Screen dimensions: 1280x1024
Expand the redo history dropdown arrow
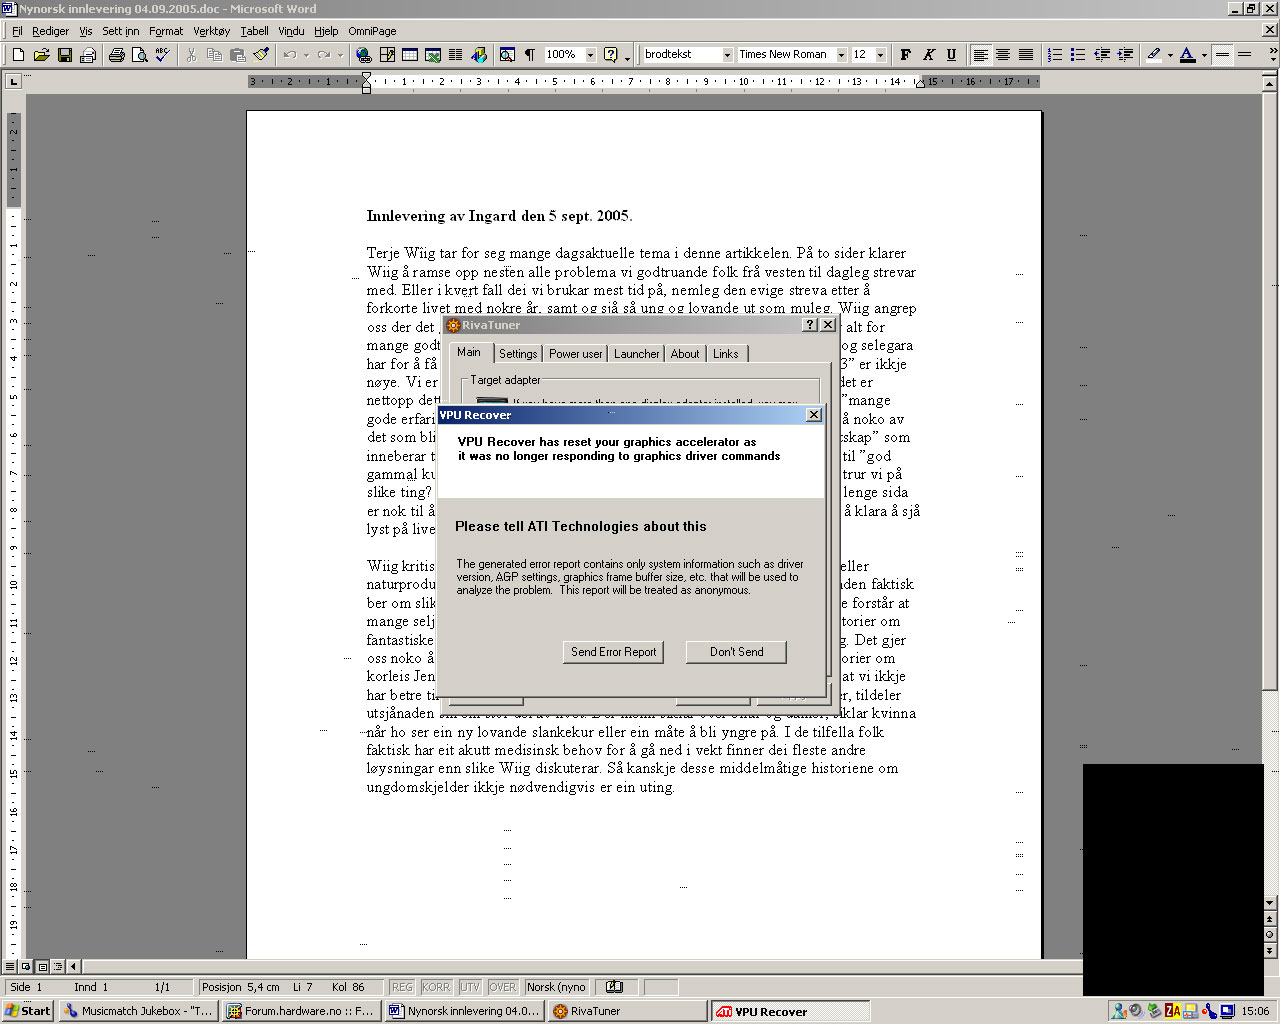340,55
